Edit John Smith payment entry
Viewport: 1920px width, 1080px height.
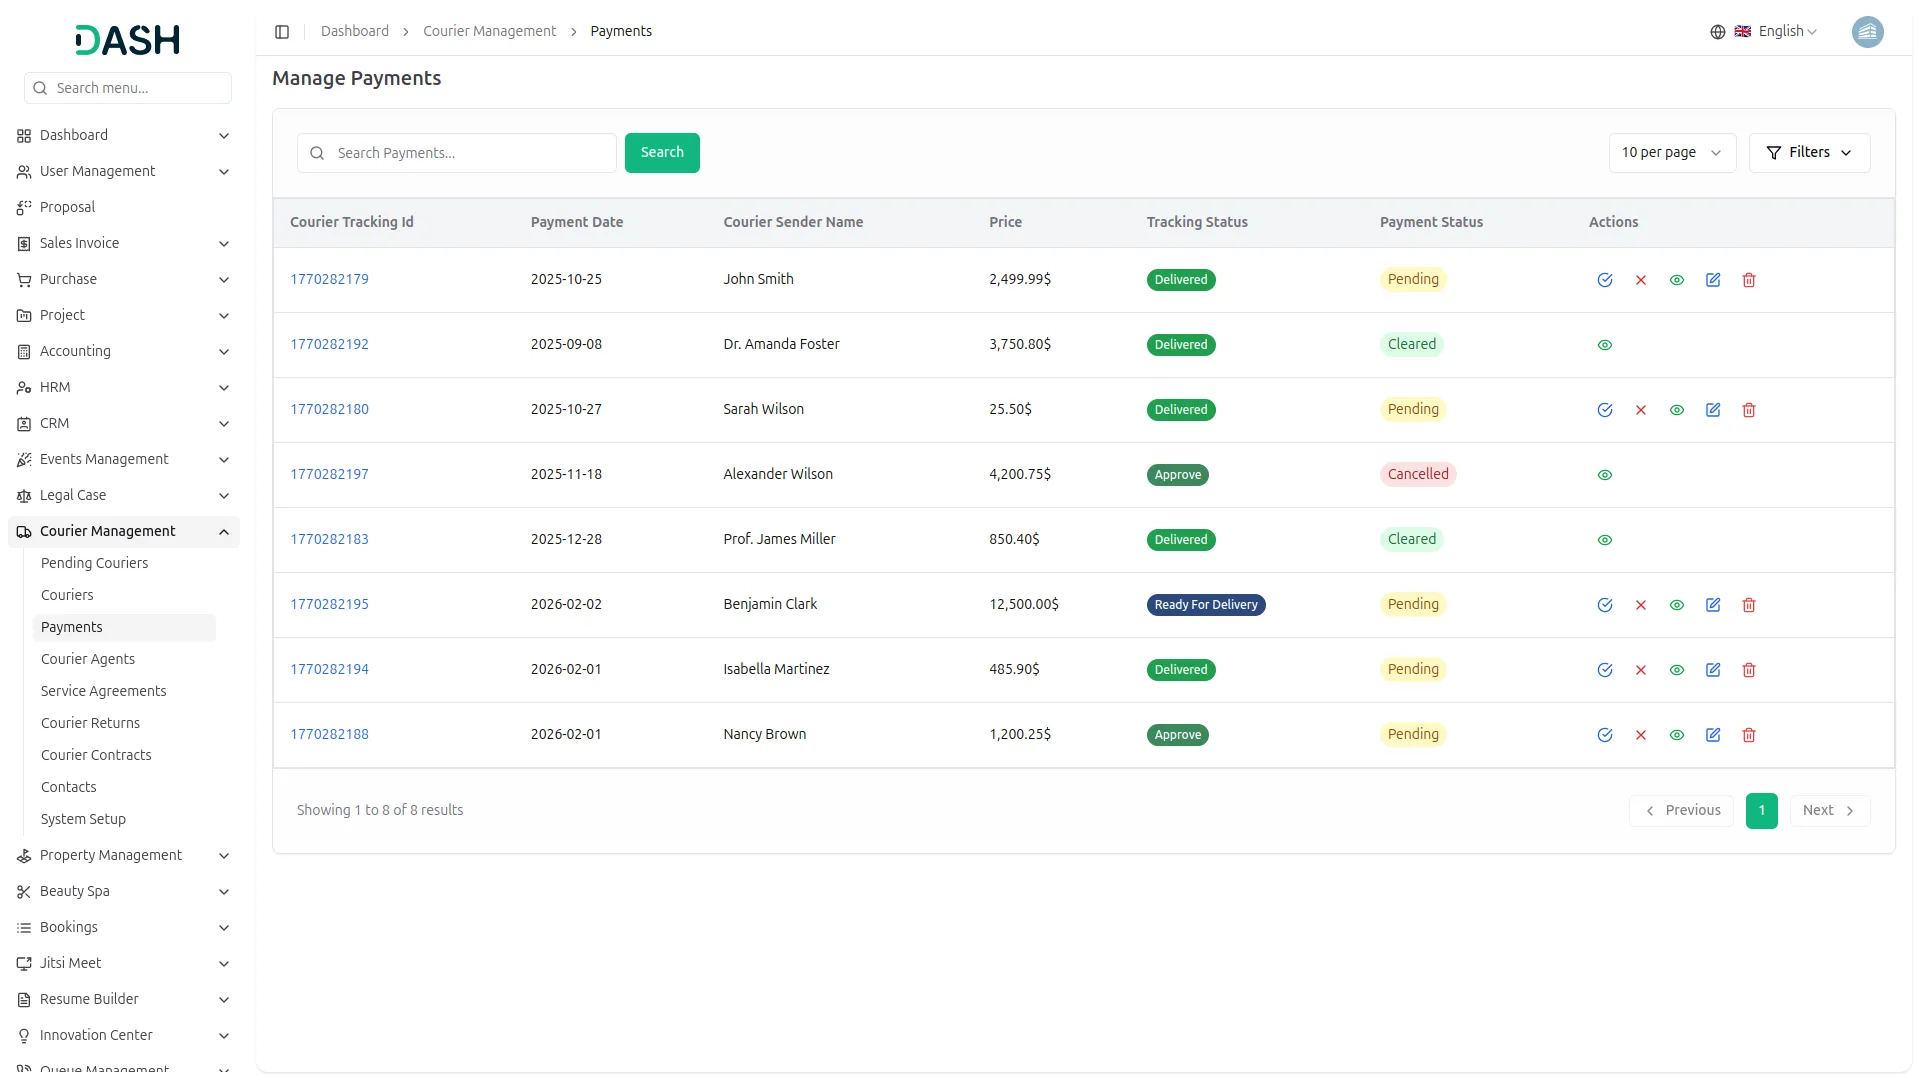tap(1713, 280)
